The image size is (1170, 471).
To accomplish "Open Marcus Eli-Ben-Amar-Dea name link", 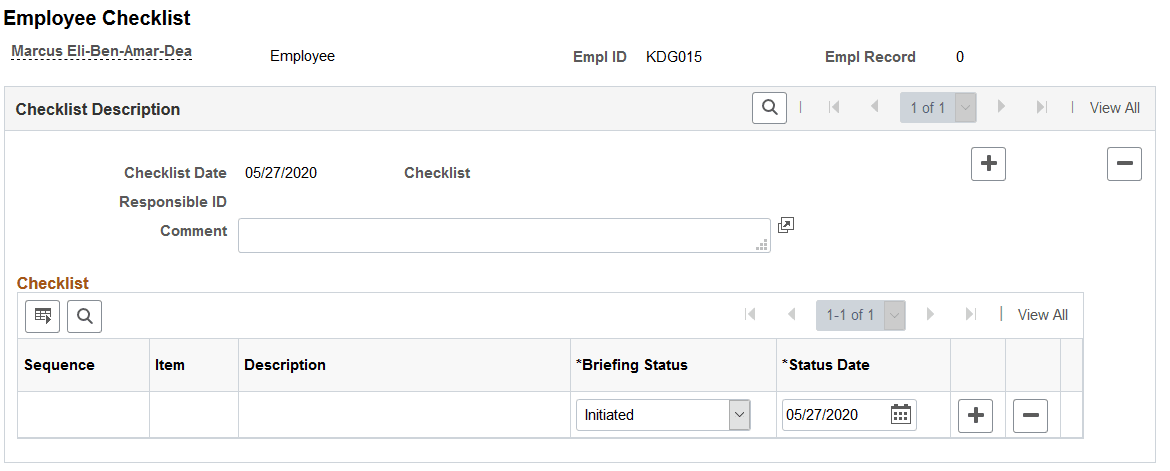I will click(x=101, y=51).
